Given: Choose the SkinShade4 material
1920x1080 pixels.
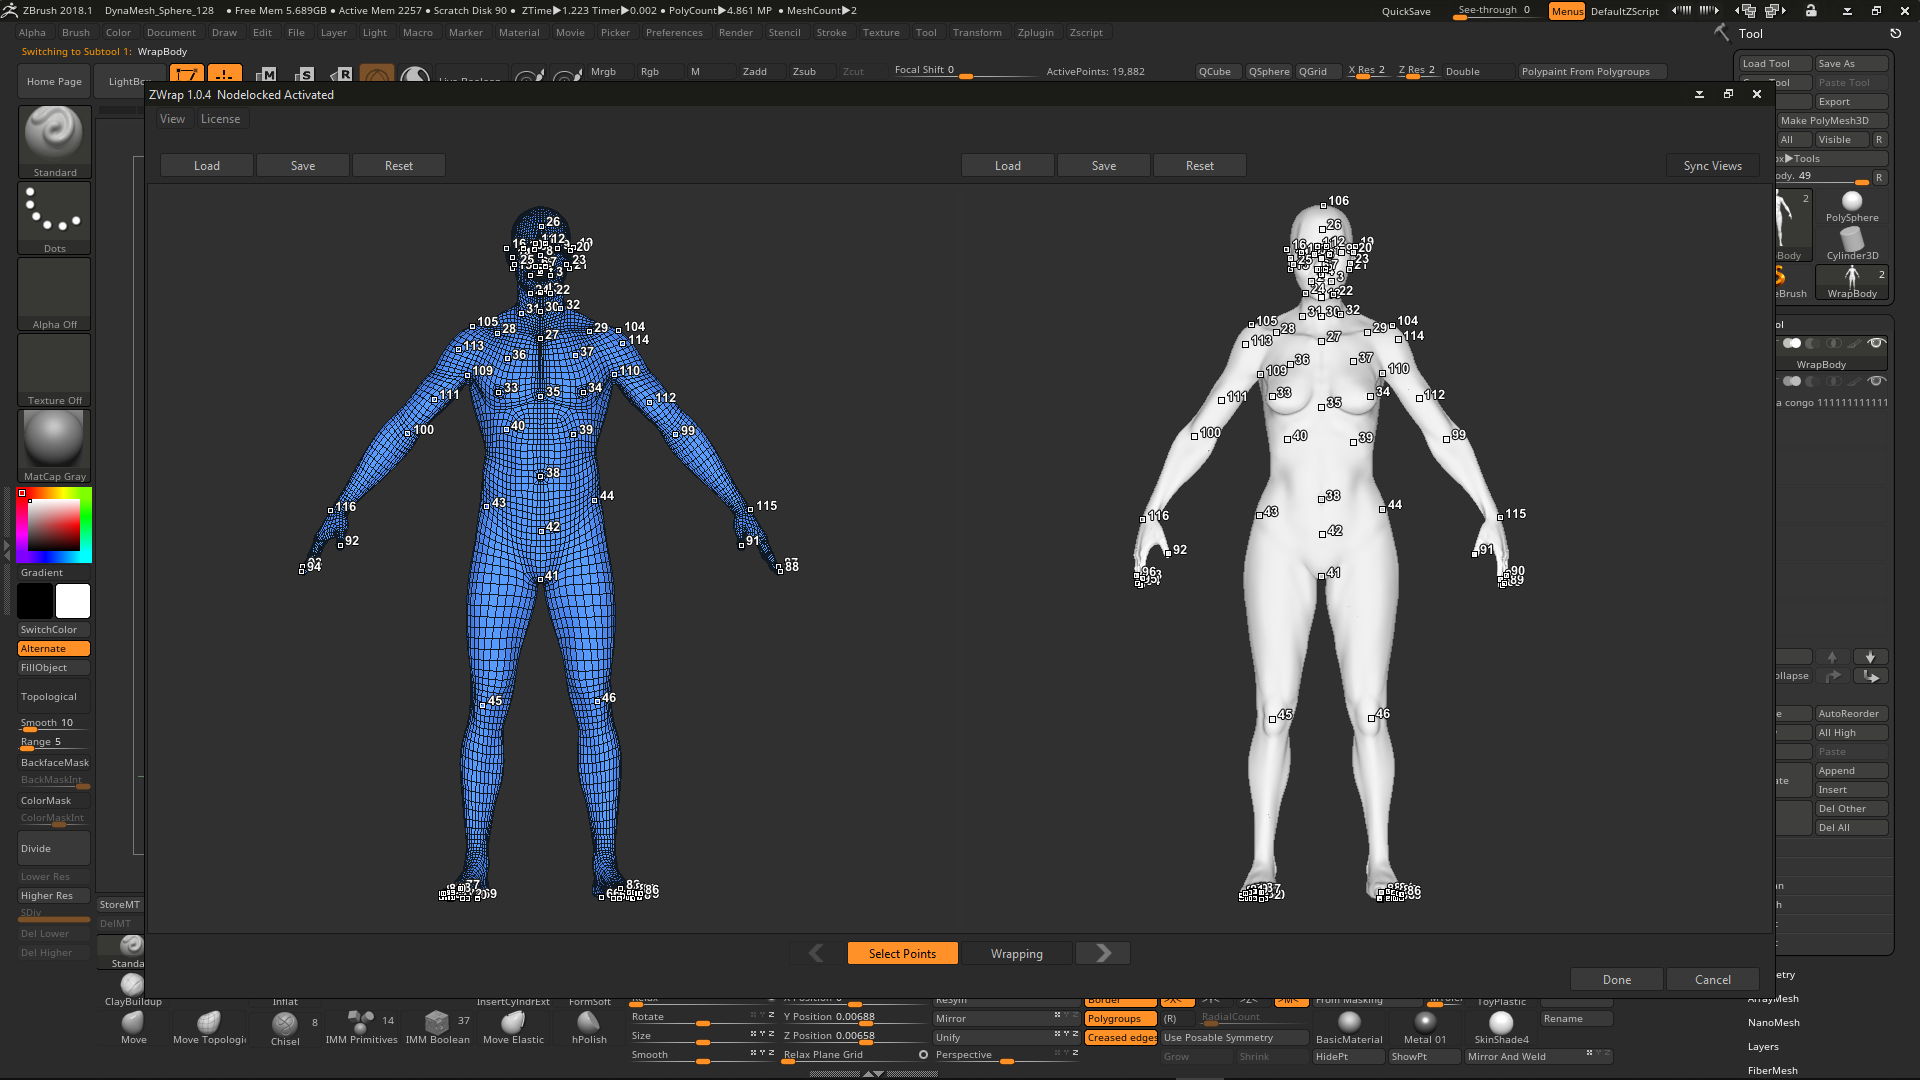Looking at the screenshot, I should [1501, 1027].
